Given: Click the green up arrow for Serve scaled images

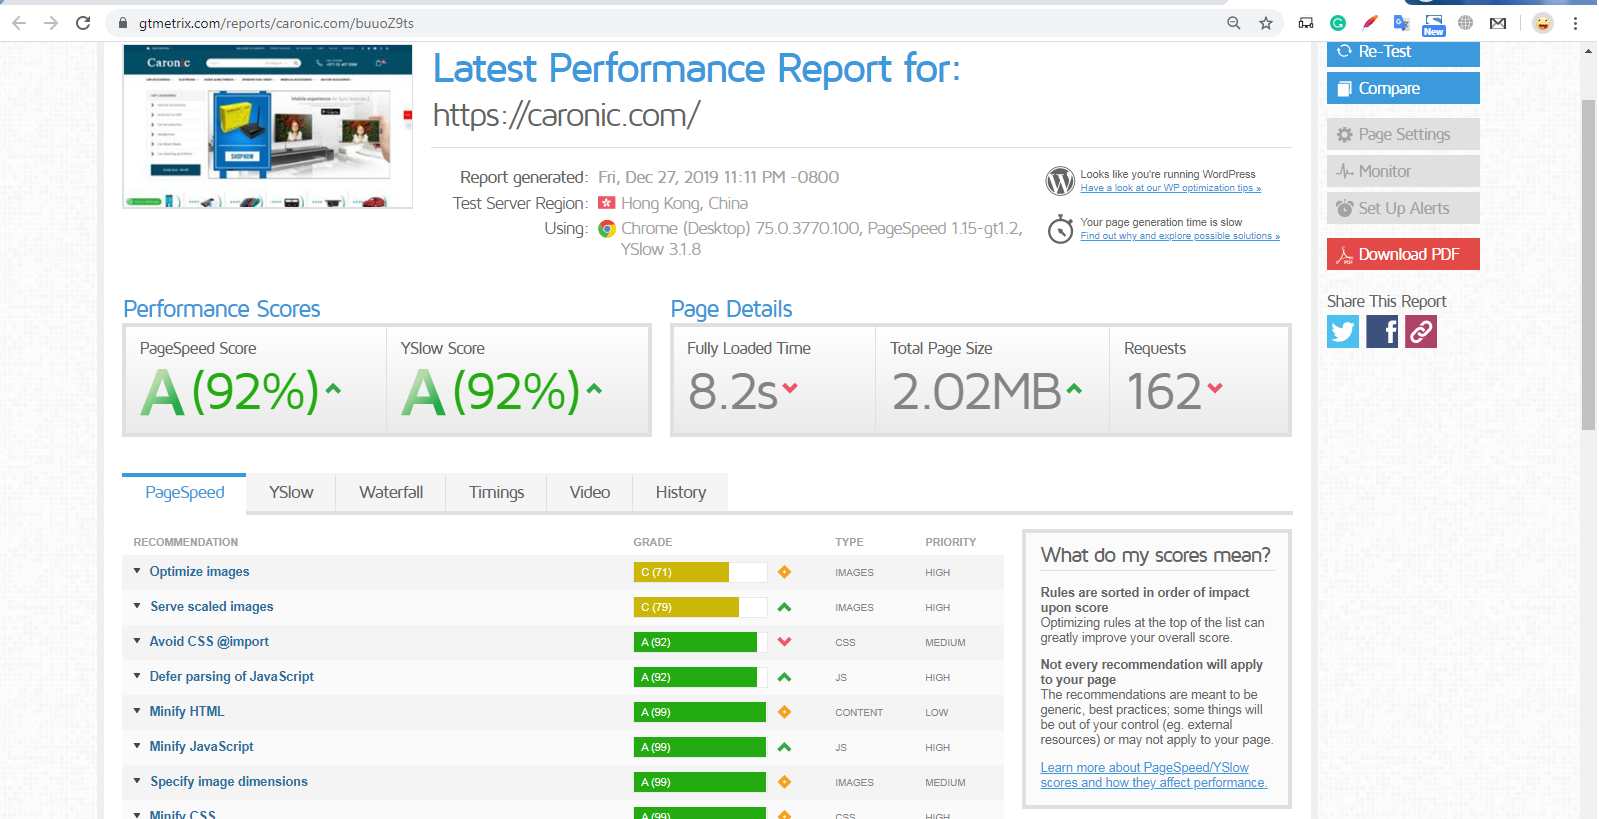Looking at the screenshot, I should click(x=784, y=607).
